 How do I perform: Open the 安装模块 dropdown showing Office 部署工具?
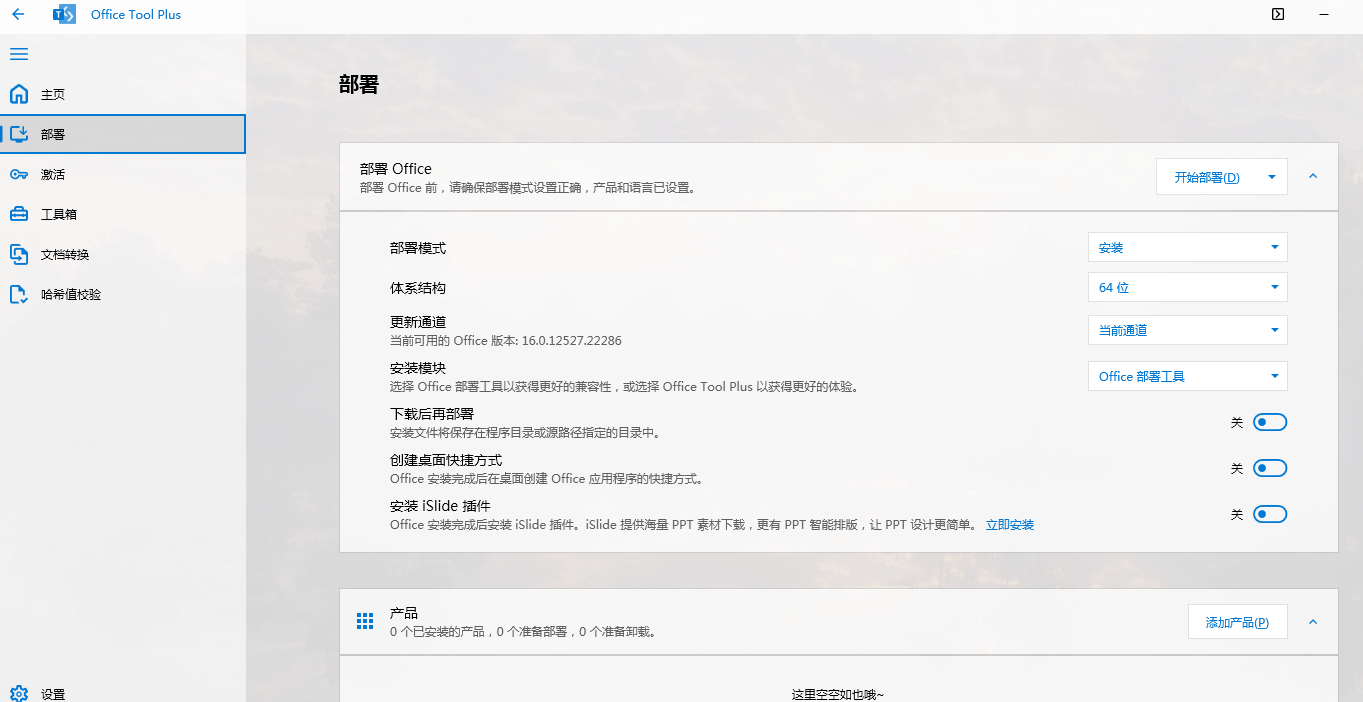(x=1187, y=376)
